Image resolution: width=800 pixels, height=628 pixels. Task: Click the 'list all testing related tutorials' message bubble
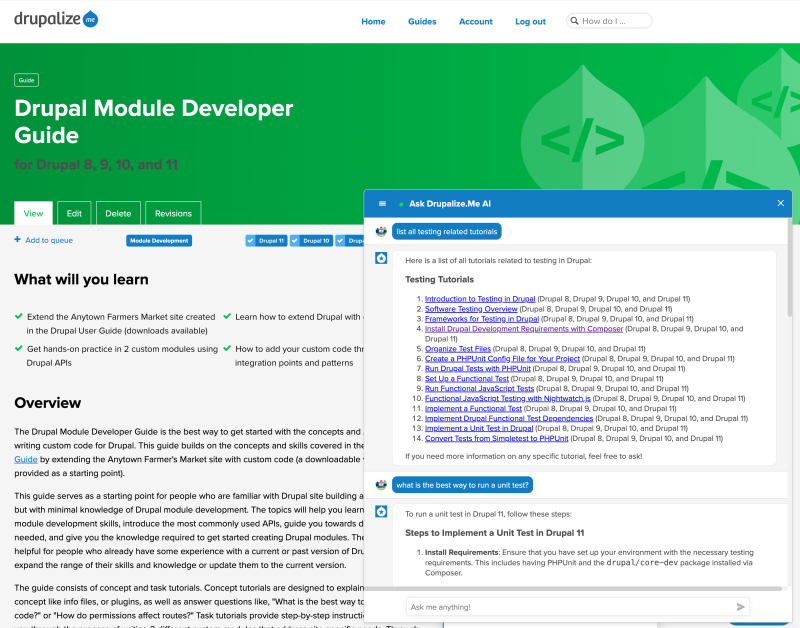click(x=446, y=232)
